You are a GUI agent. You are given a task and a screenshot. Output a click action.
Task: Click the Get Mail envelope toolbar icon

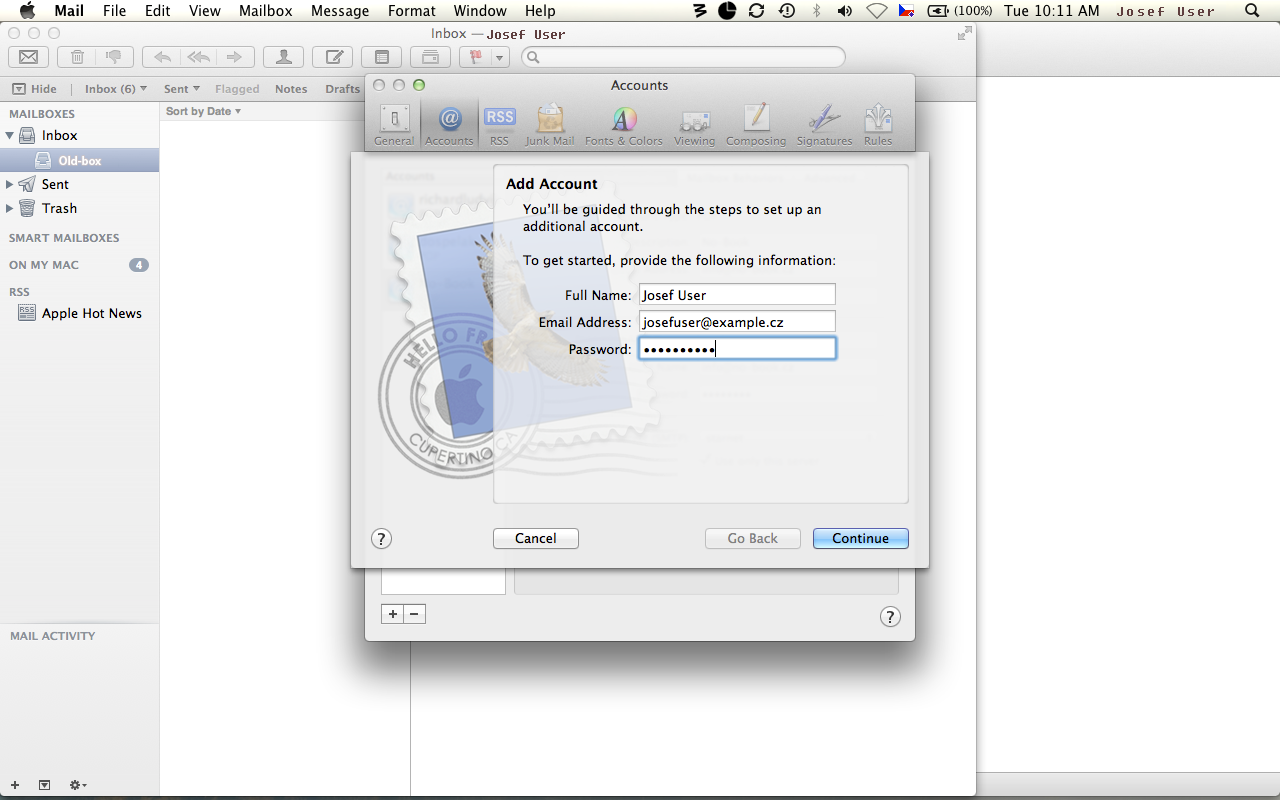[28, 57]
